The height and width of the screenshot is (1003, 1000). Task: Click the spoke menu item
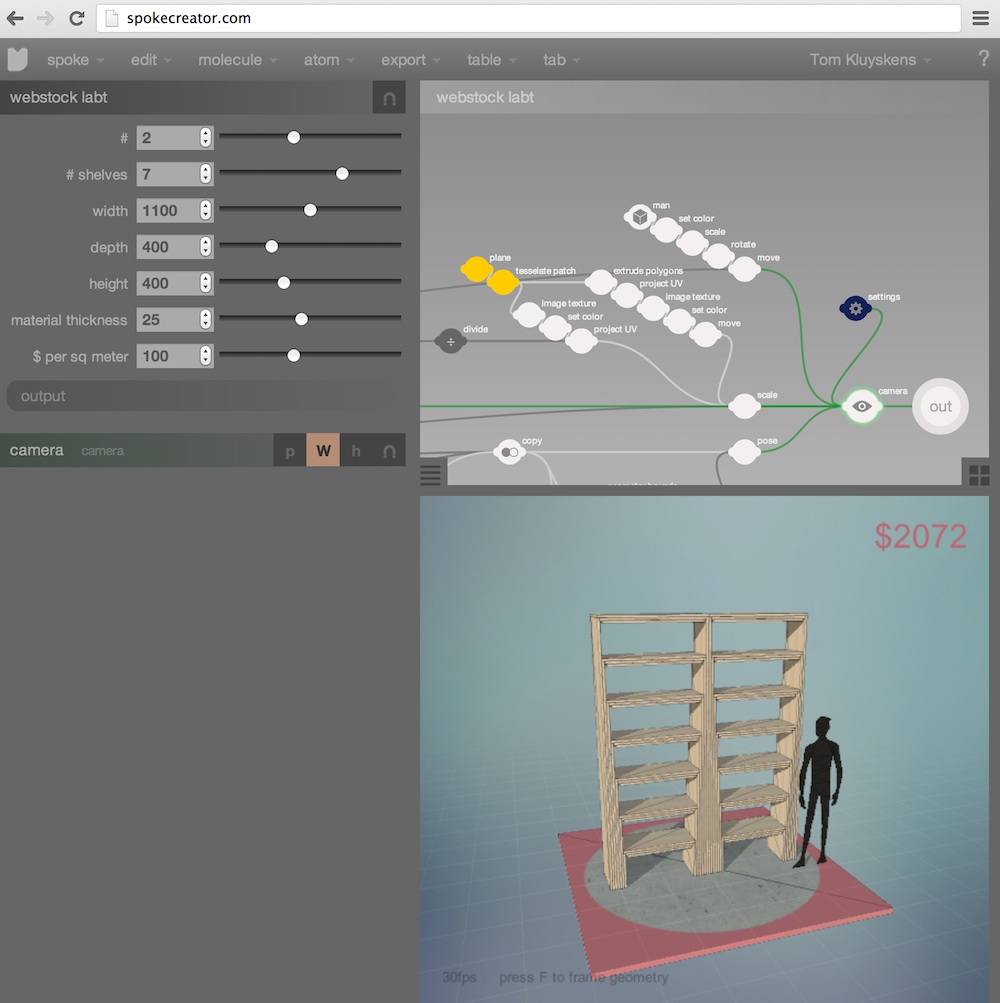point(67,60)
